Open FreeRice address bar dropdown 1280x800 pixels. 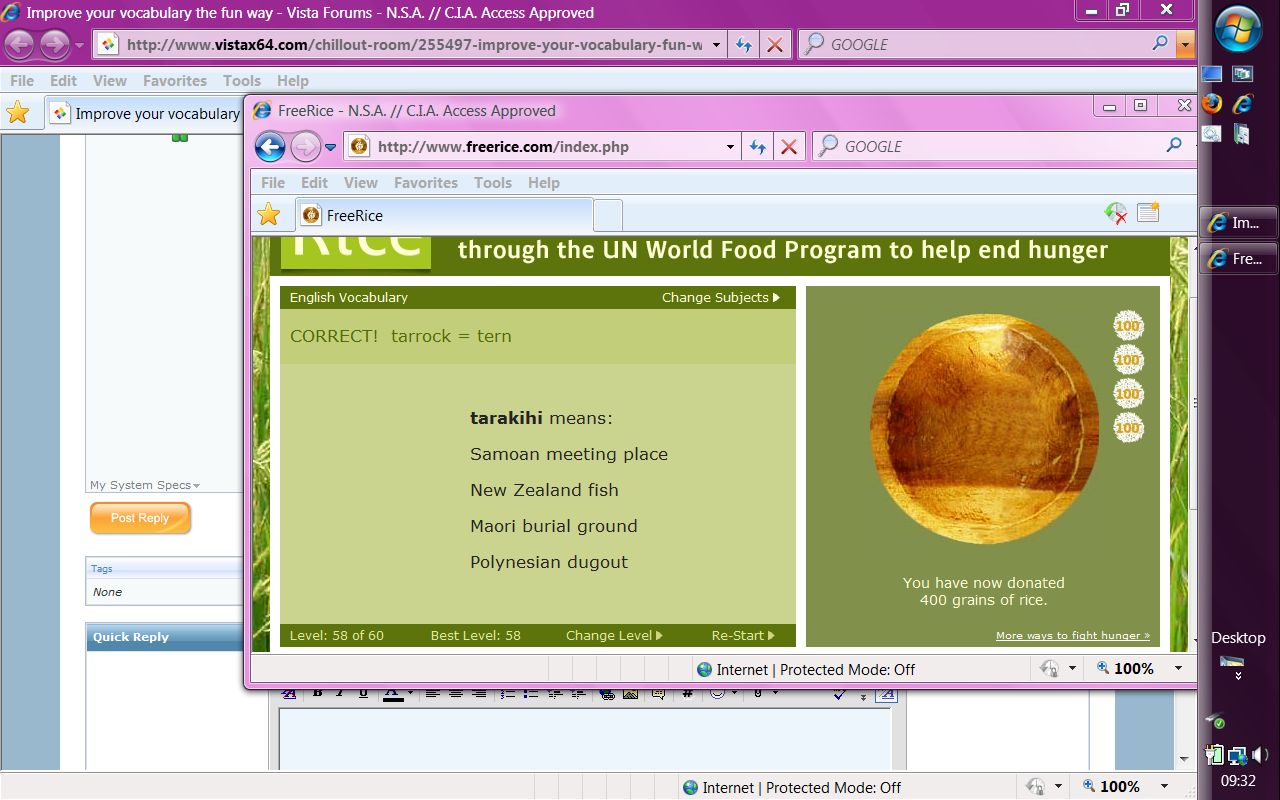730,147
